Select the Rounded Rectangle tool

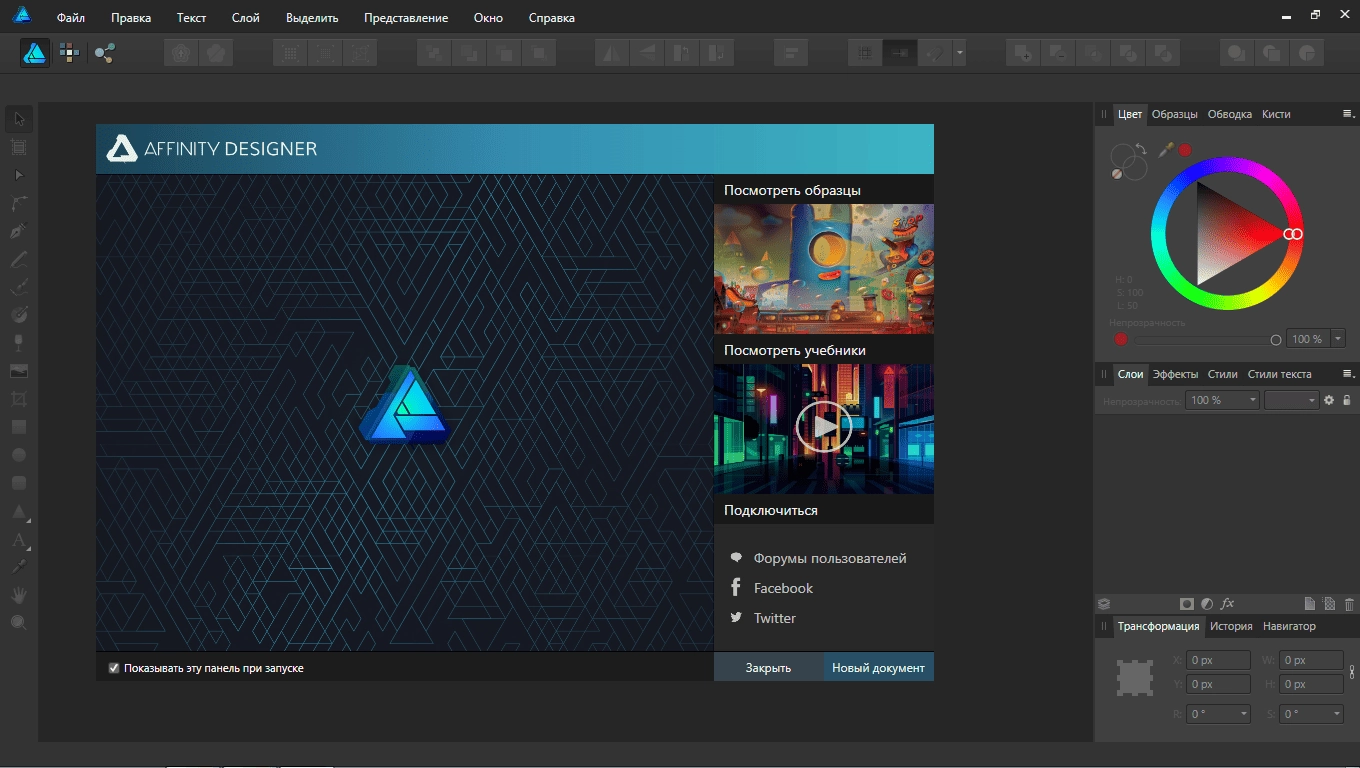coord(19,483)
